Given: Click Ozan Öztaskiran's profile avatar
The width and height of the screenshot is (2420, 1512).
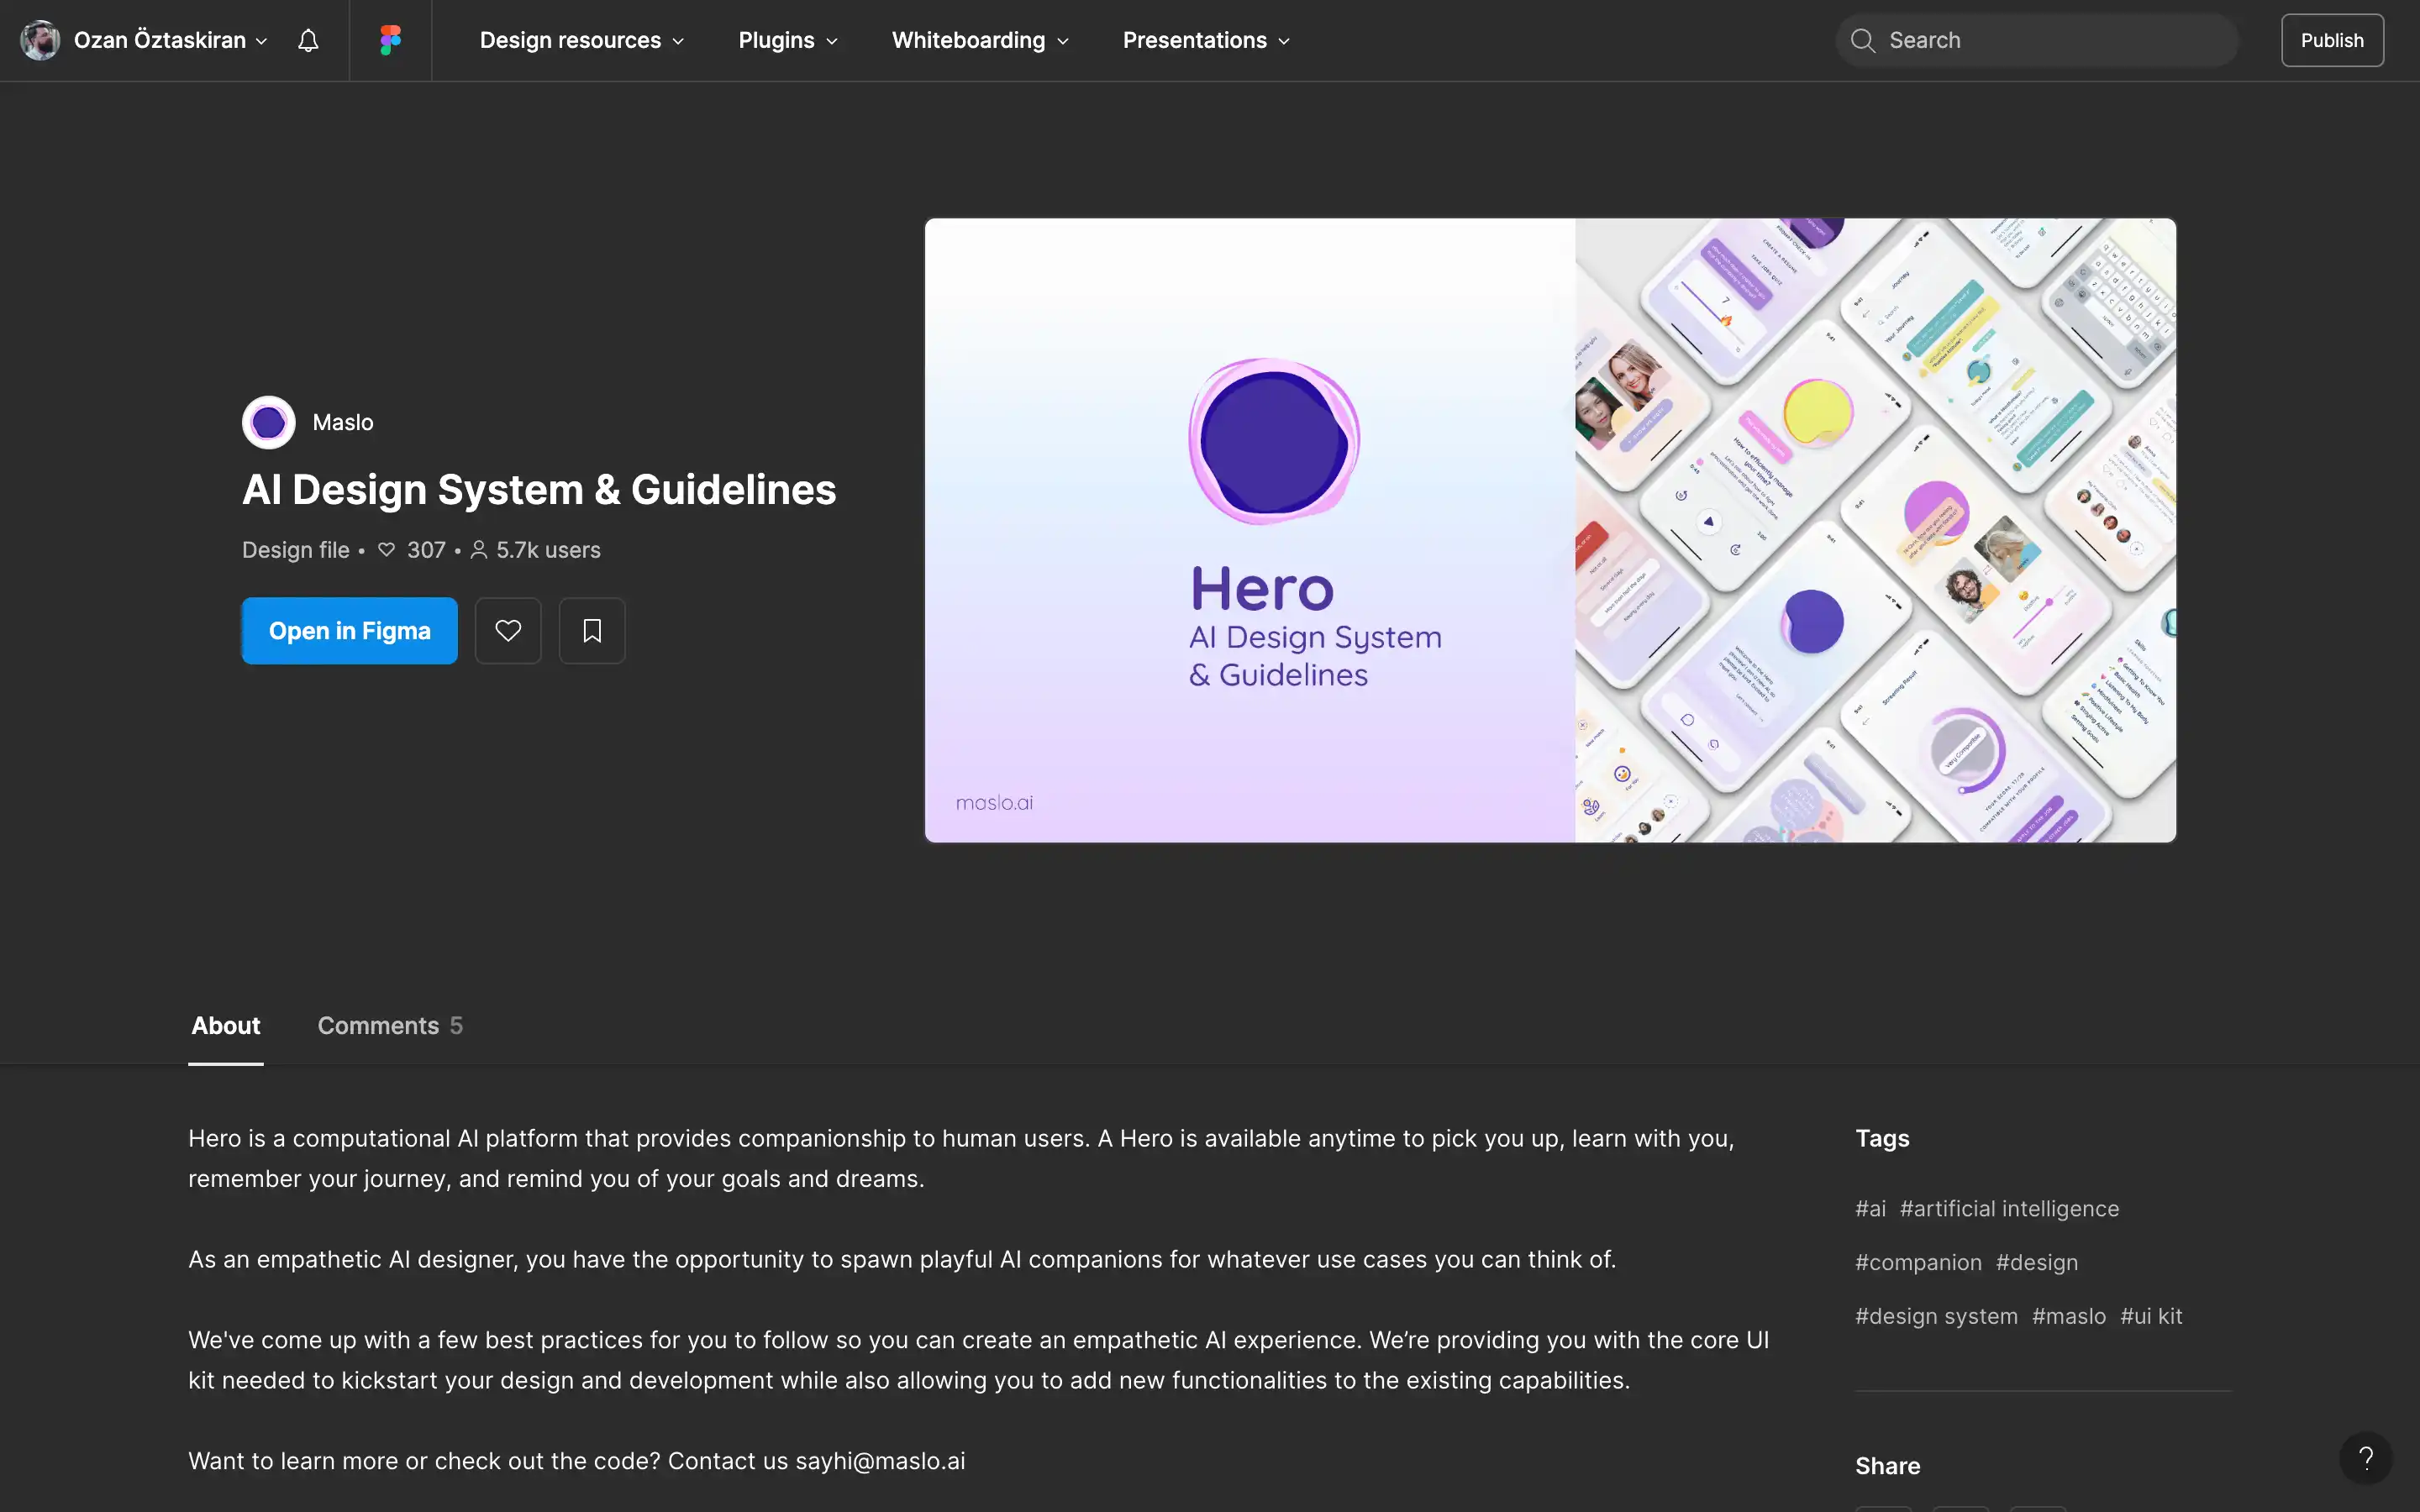Looking at the screenshot, I should click(40, 40).
